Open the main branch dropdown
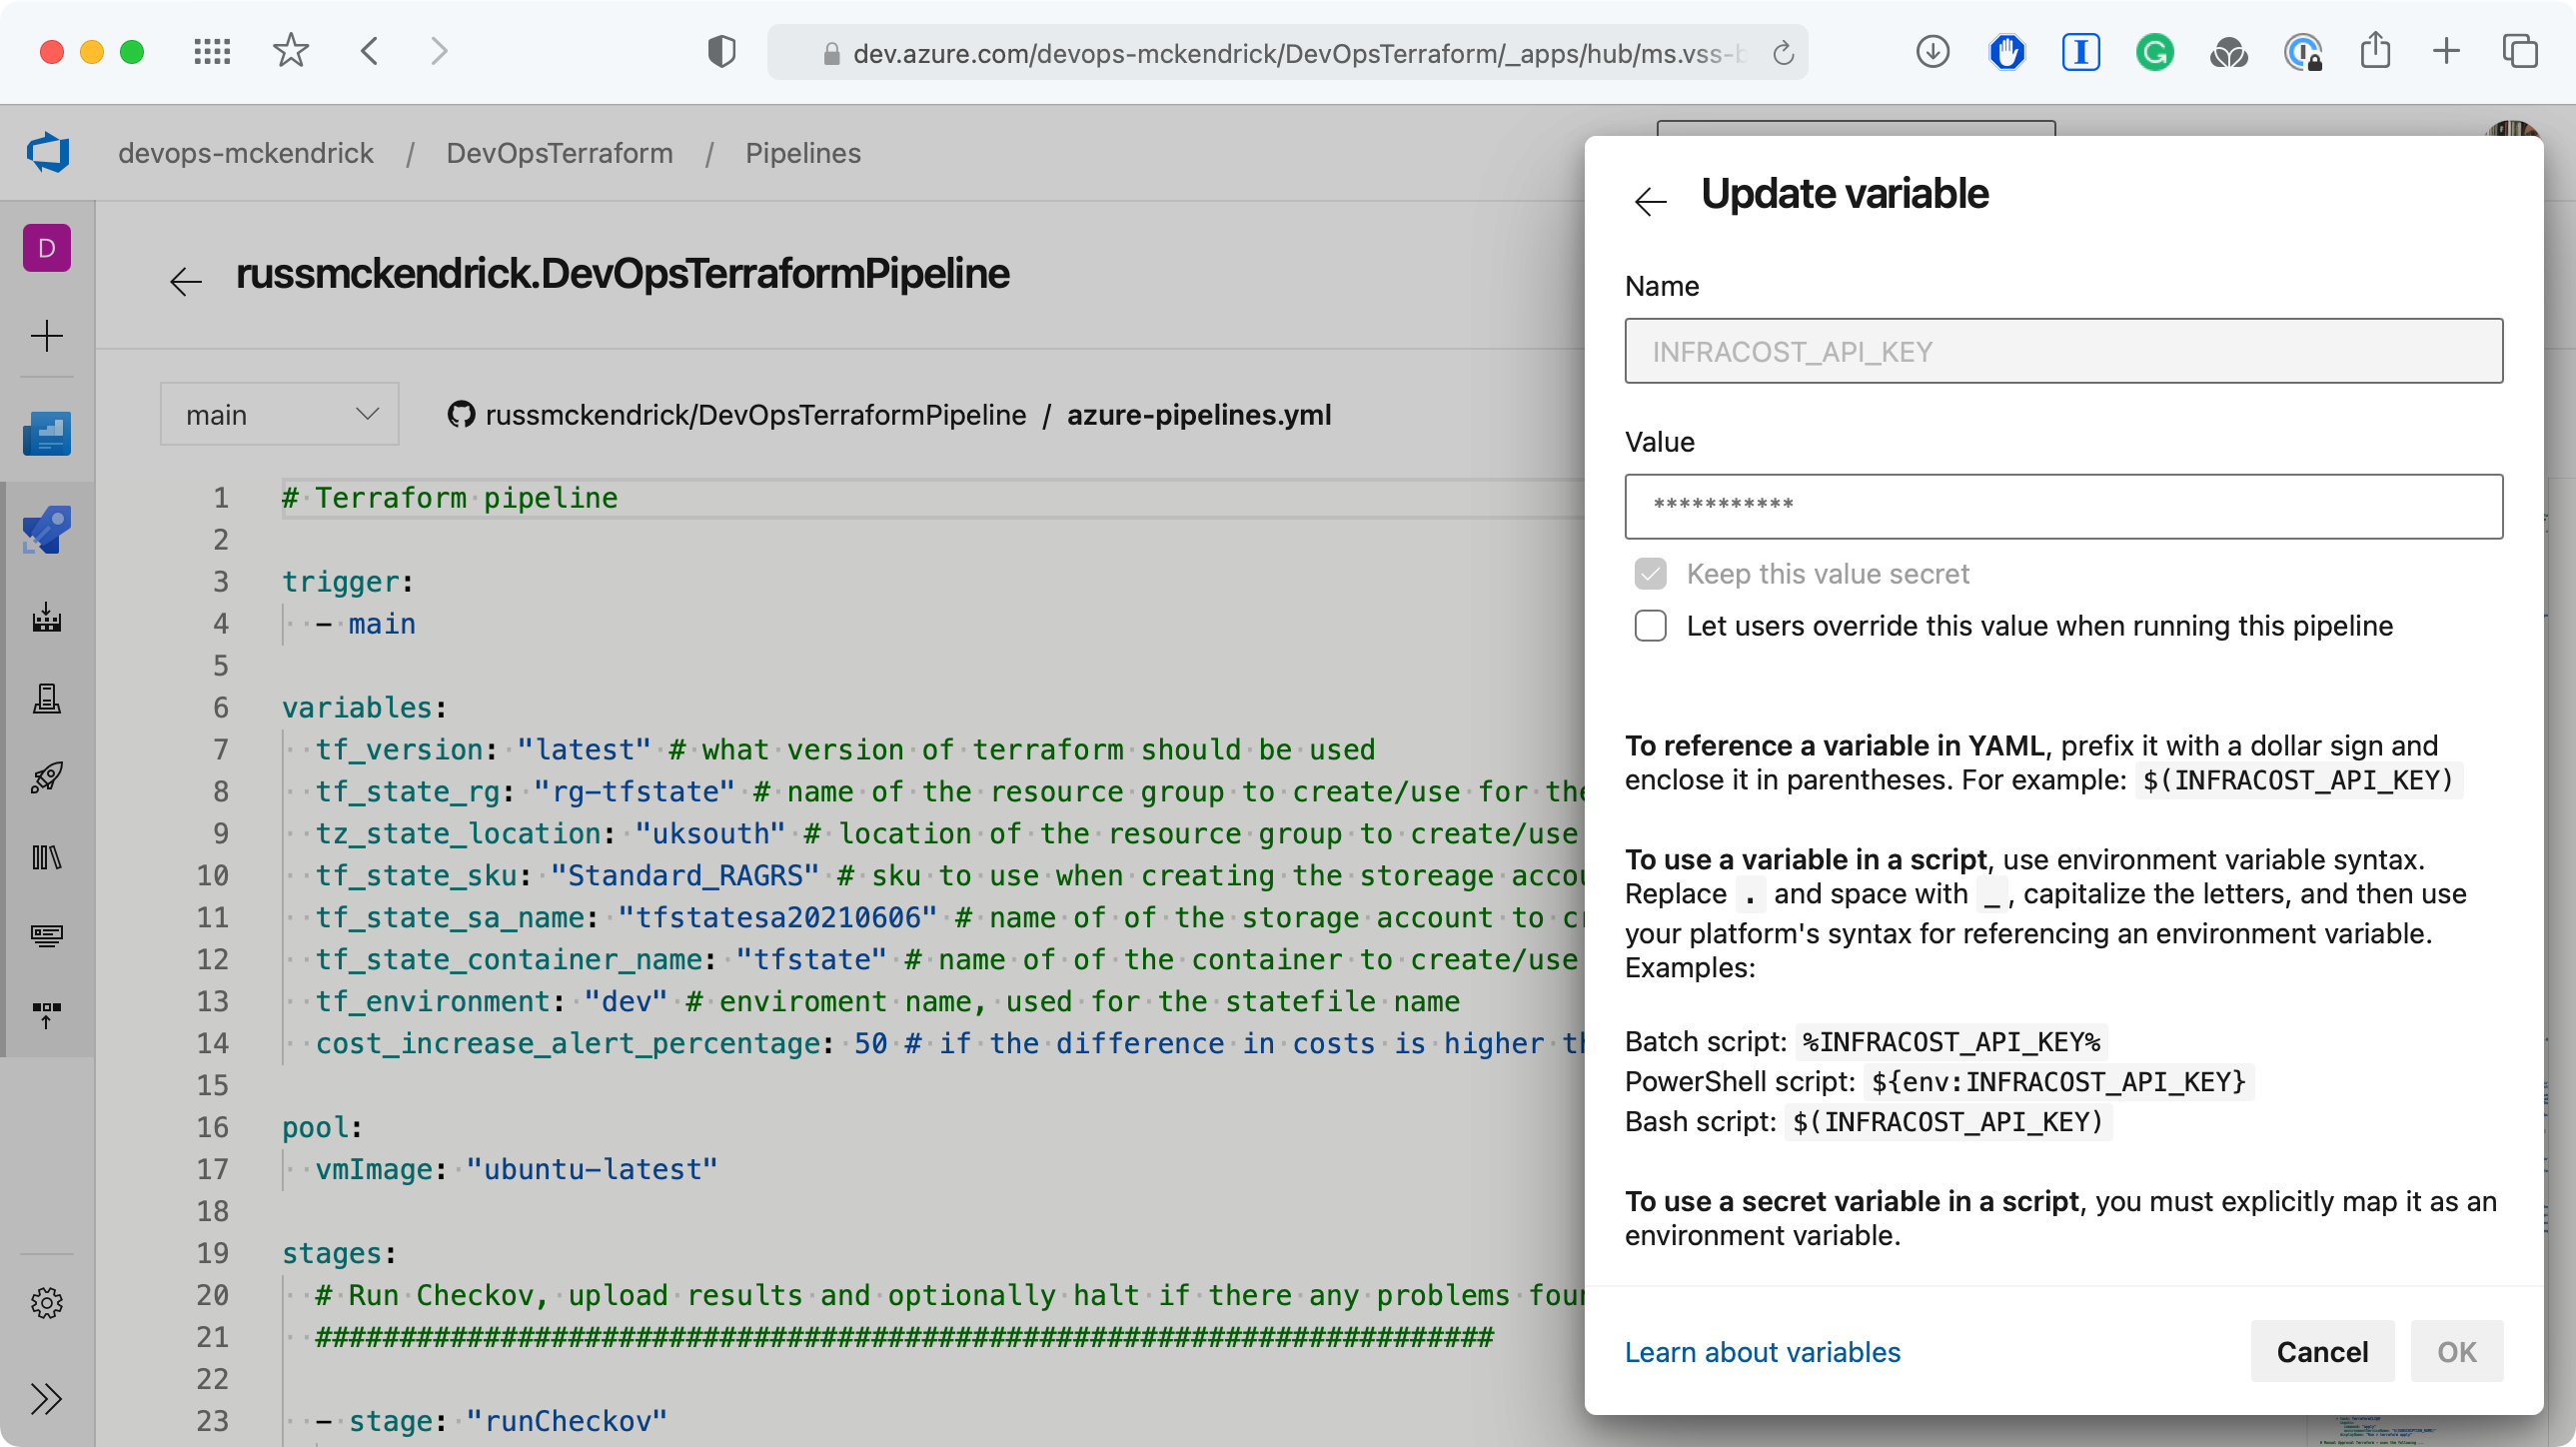 tap(280, 414)
